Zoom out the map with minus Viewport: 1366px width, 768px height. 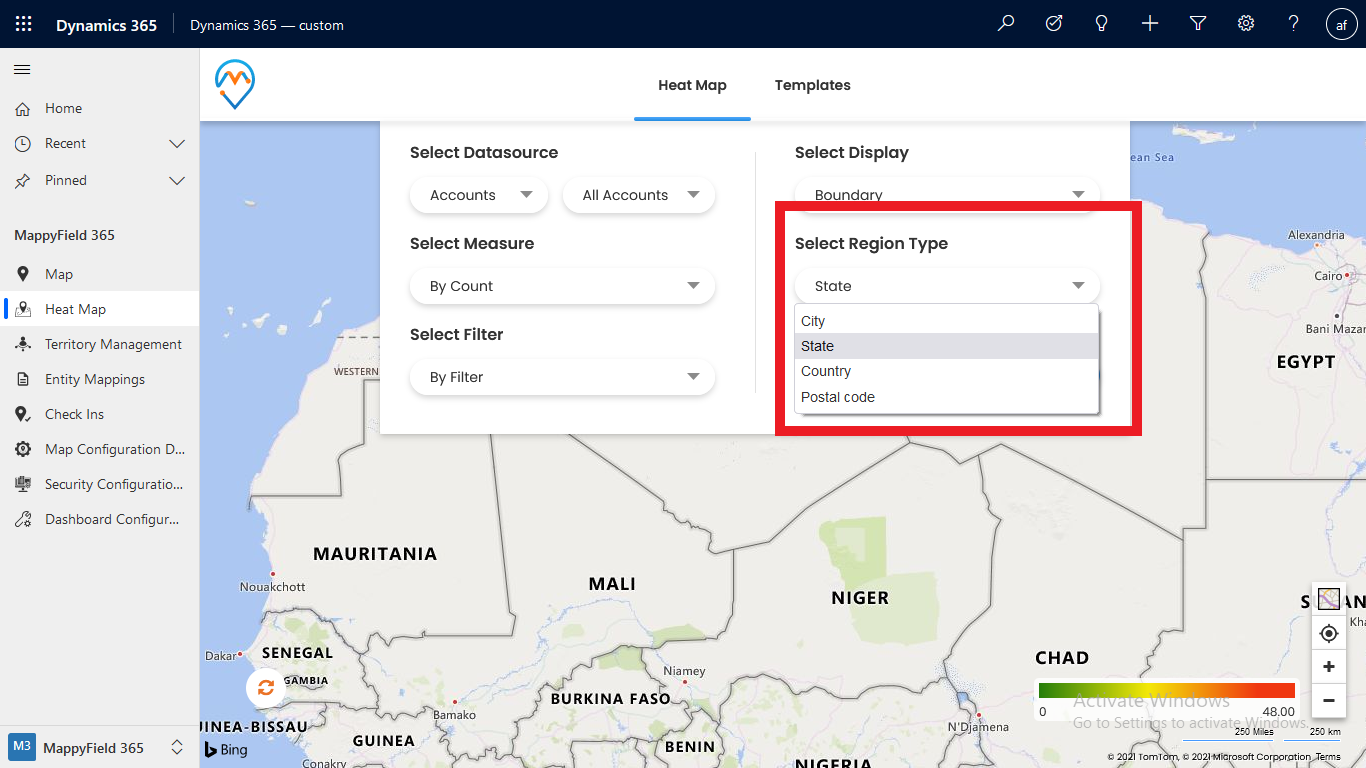click(1329, 700)
